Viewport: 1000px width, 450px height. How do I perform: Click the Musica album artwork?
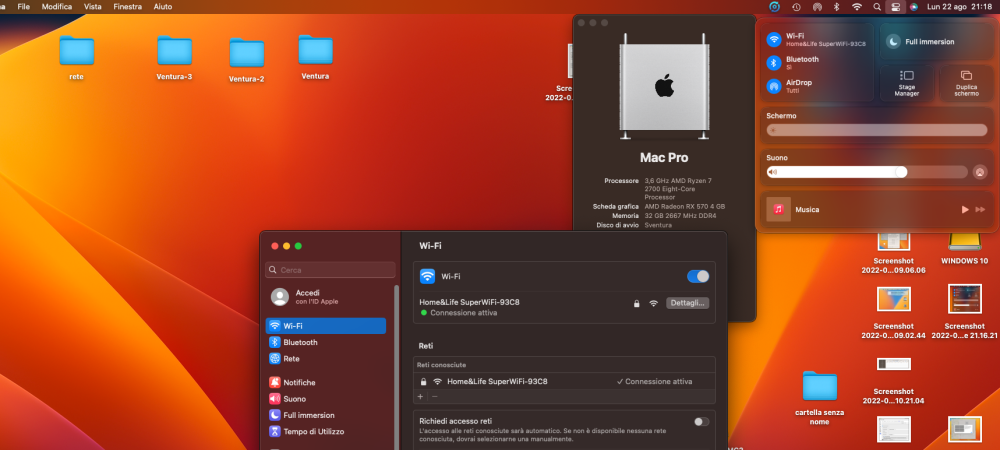tap(778, 209)
